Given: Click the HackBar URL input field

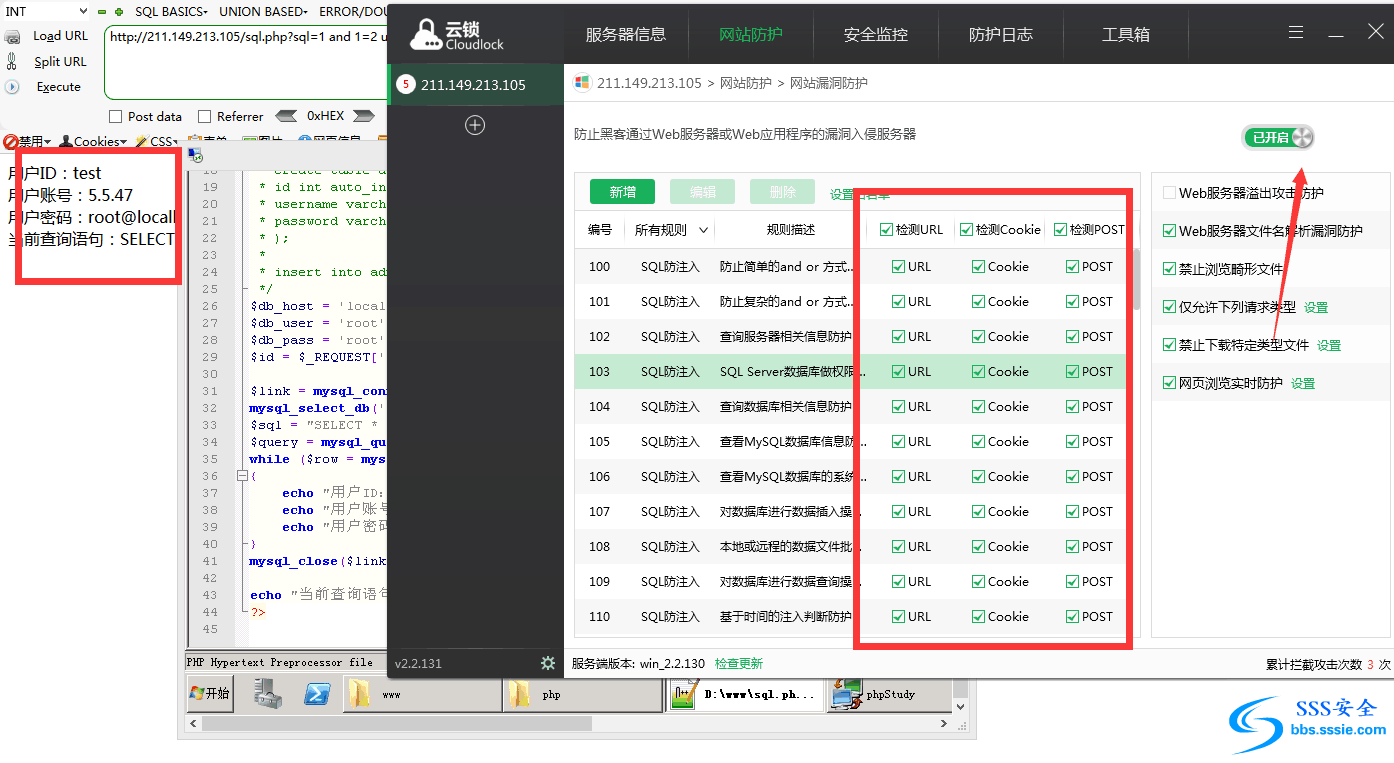Looking at the screenshot, I should 245,60.
